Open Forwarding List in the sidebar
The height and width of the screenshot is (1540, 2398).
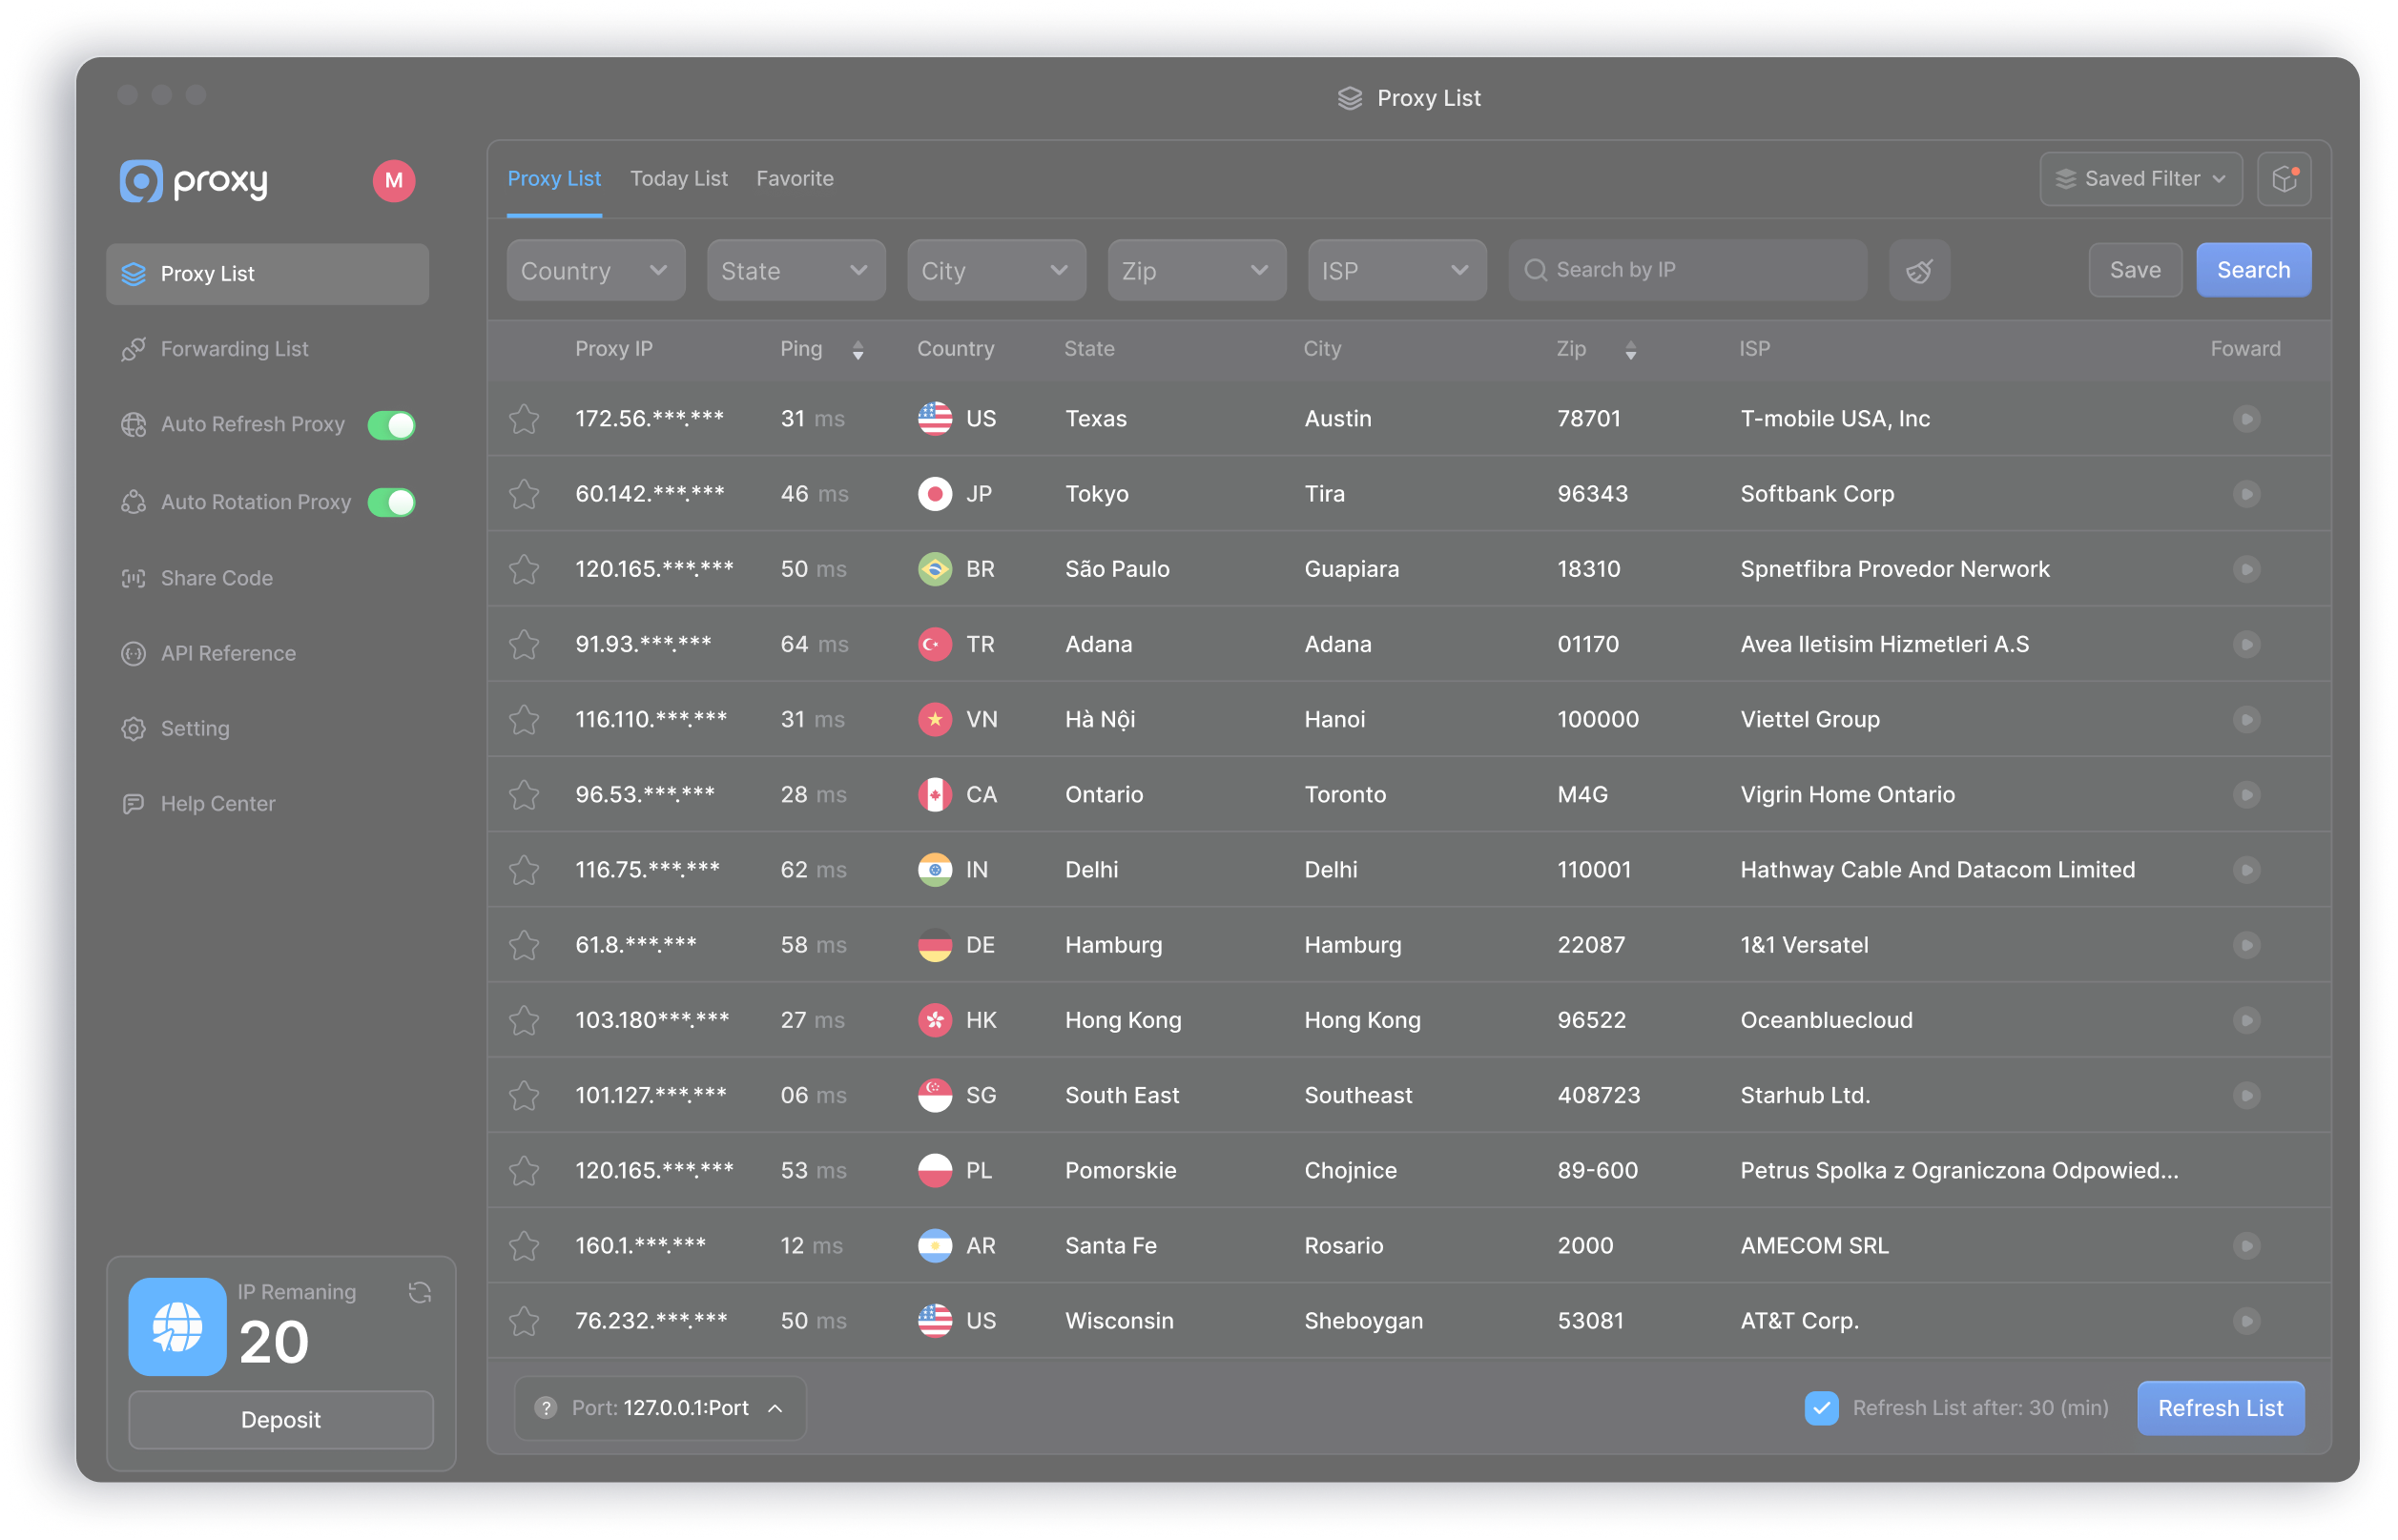pos(234,349)
